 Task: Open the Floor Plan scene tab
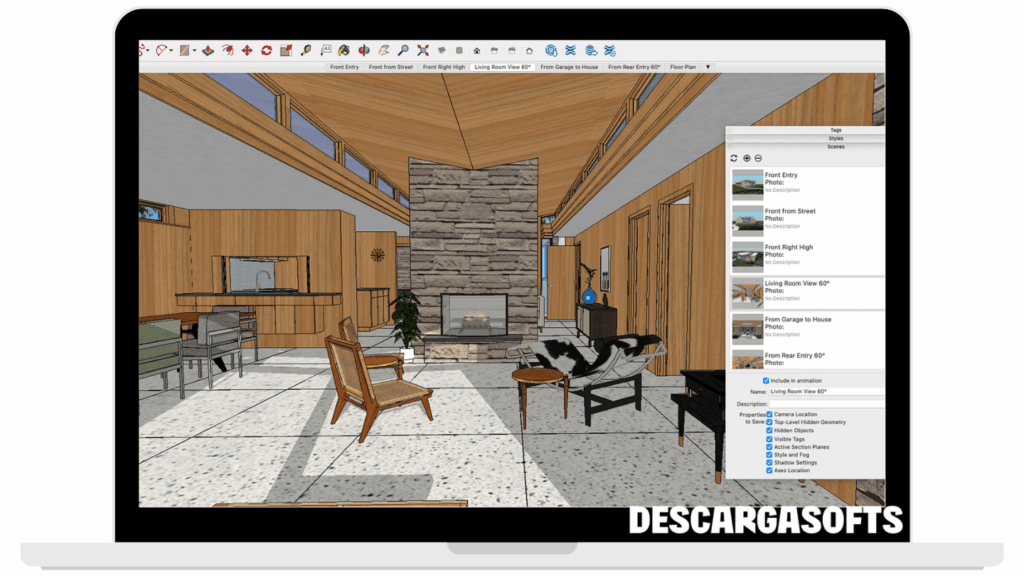tap(683, 67)
